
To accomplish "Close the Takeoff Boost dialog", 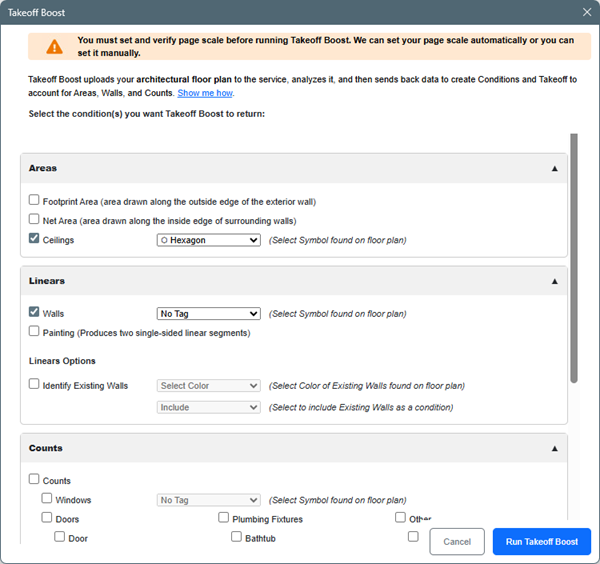I will (587, 12).
